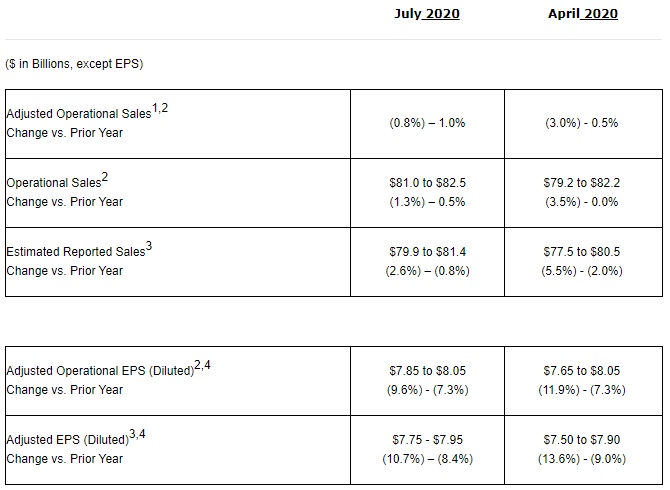
Task: Click the (13.6%) - (9.0%) change value
Action: (582, 459)
